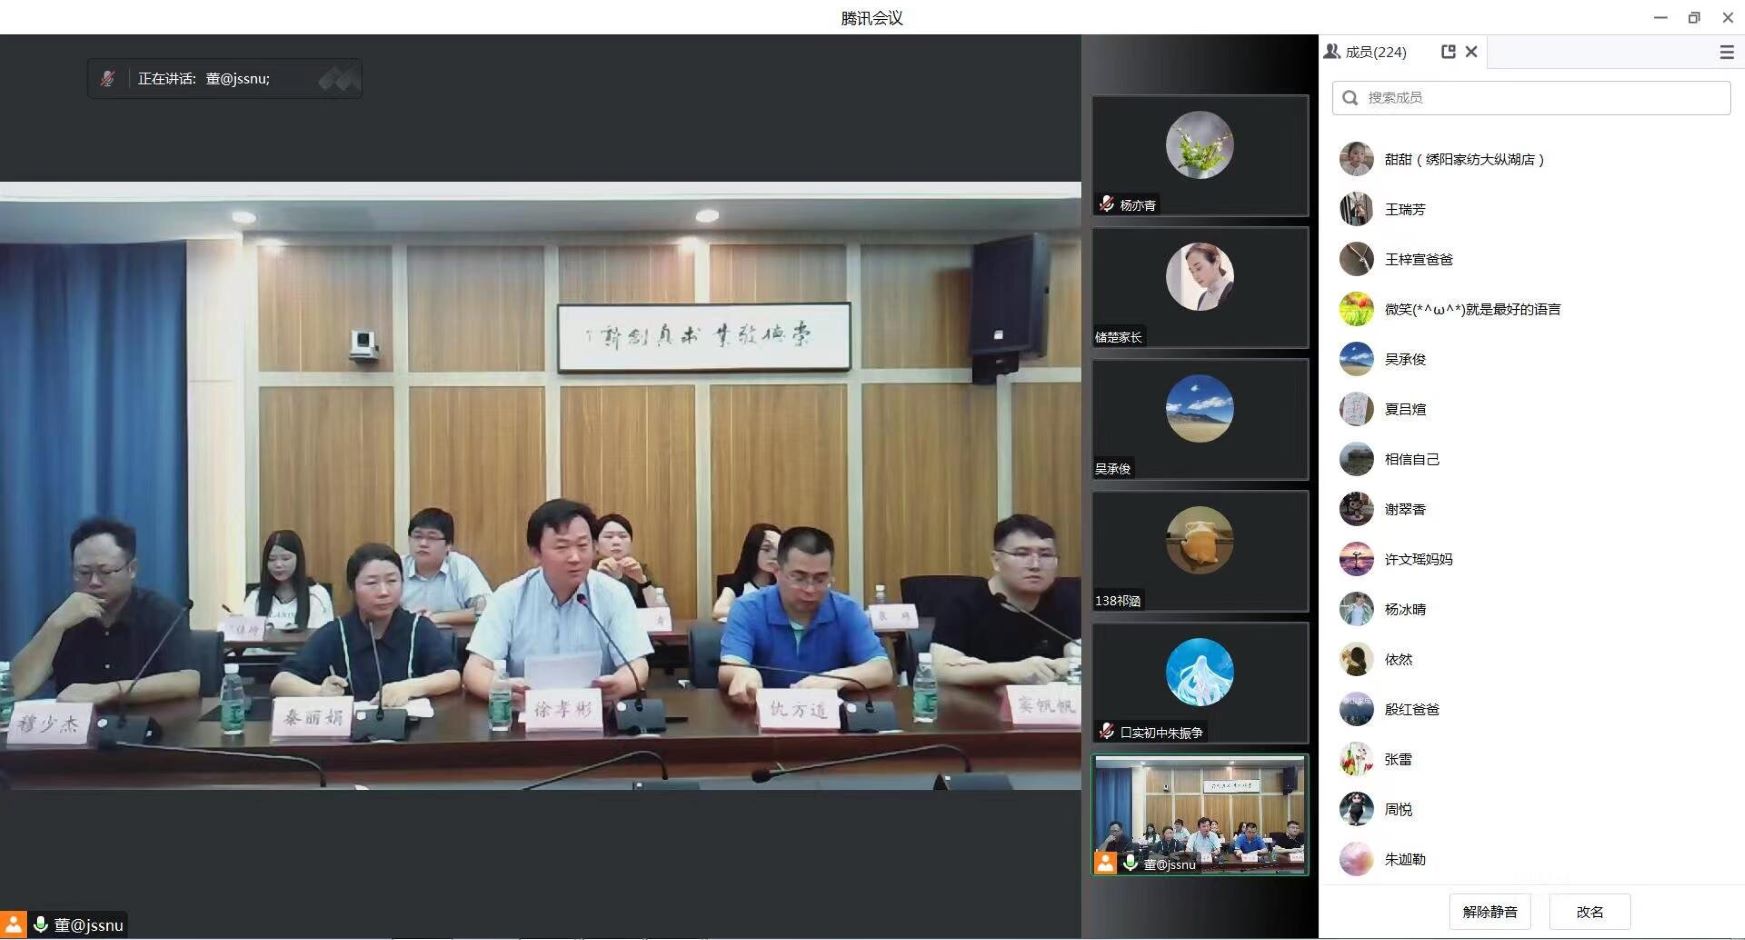Close the members panel with X icon

[1471, 52]
